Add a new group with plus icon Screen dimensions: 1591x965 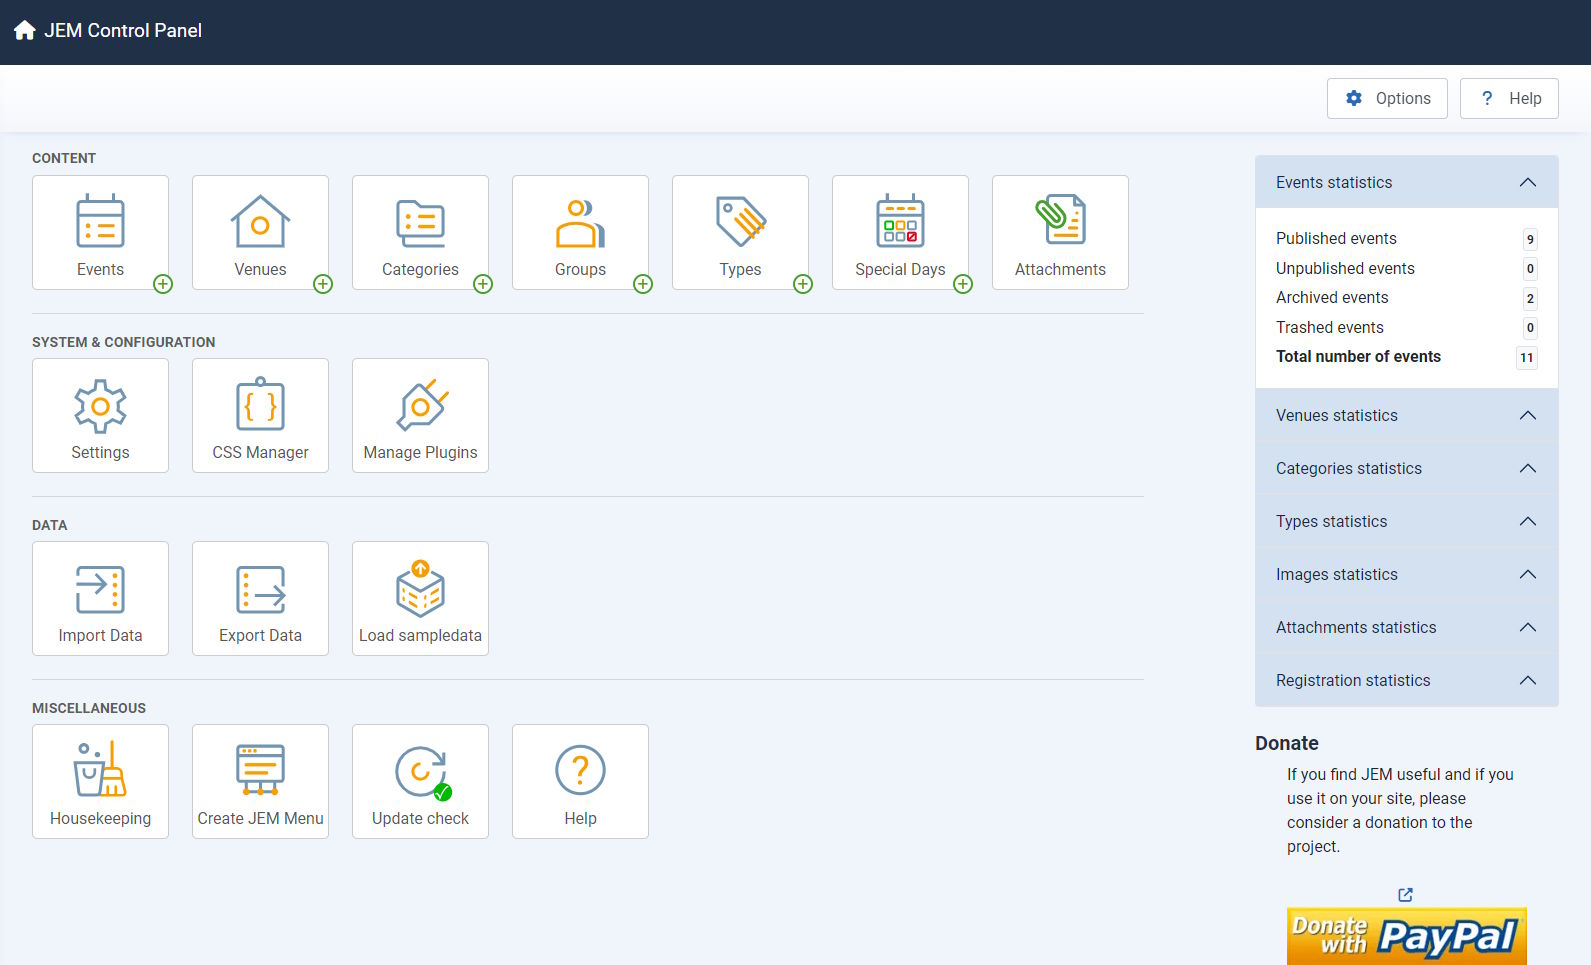click(643, 284)
